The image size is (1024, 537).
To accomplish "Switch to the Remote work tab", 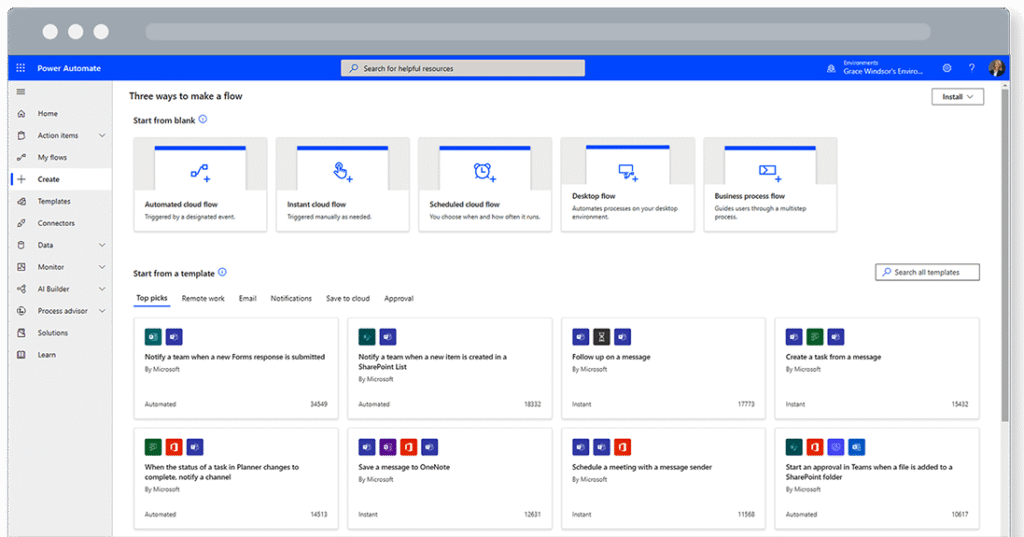I will [x=203, y=298].
